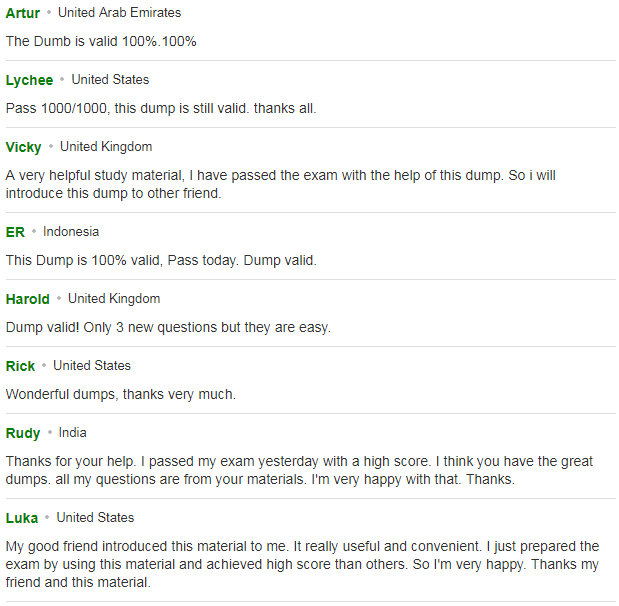Click review text 'Pass 1000/1000, this dump'

tap(161, 109)
